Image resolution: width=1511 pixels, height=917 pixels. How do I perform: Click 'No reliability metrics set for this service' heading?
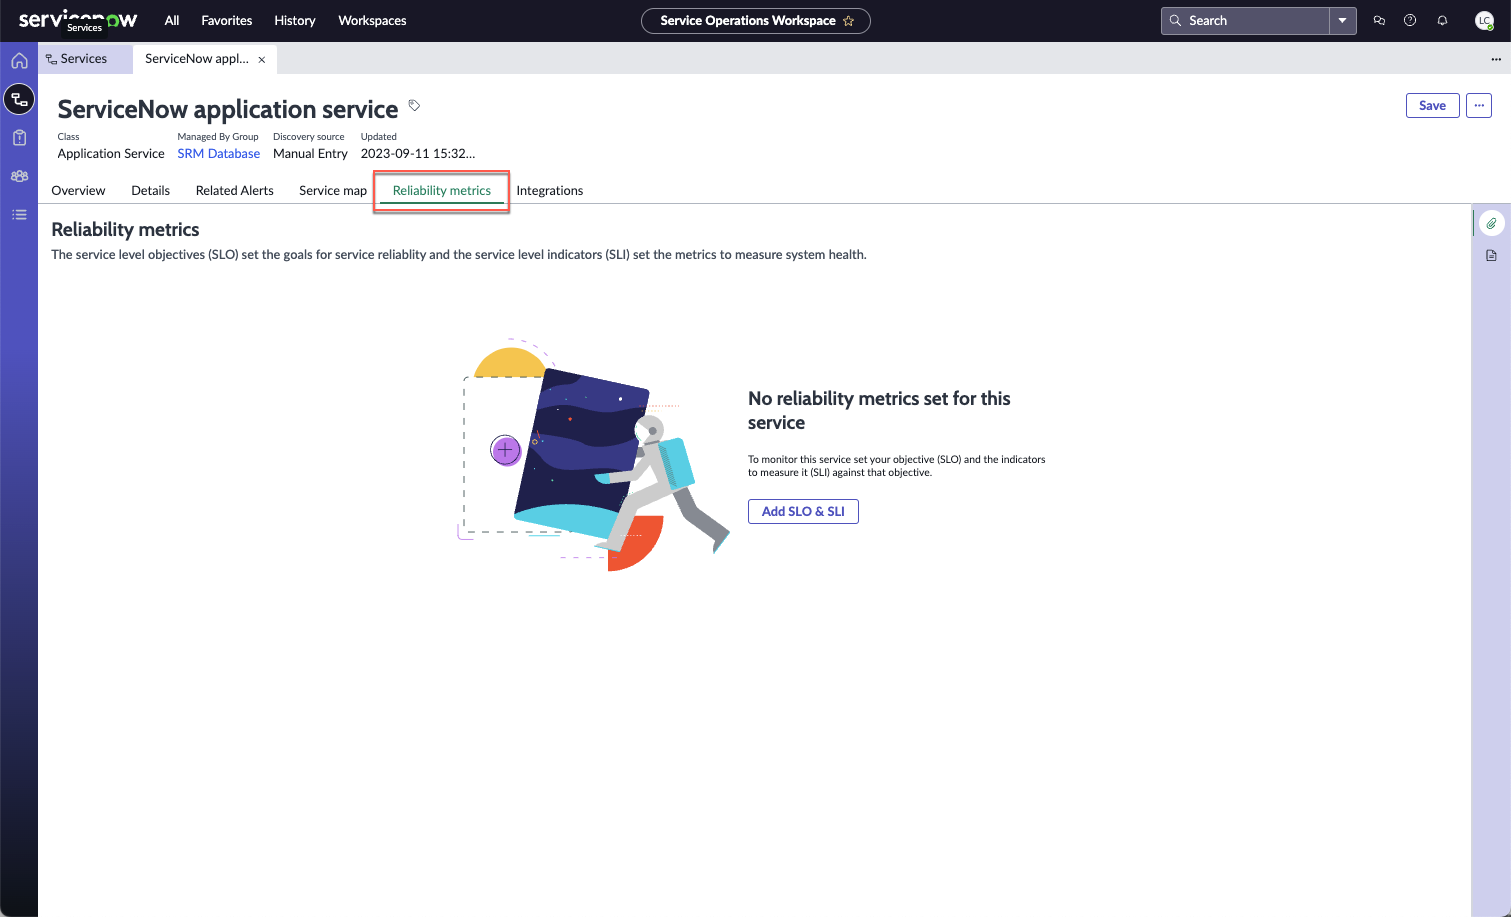coord(879,410)
